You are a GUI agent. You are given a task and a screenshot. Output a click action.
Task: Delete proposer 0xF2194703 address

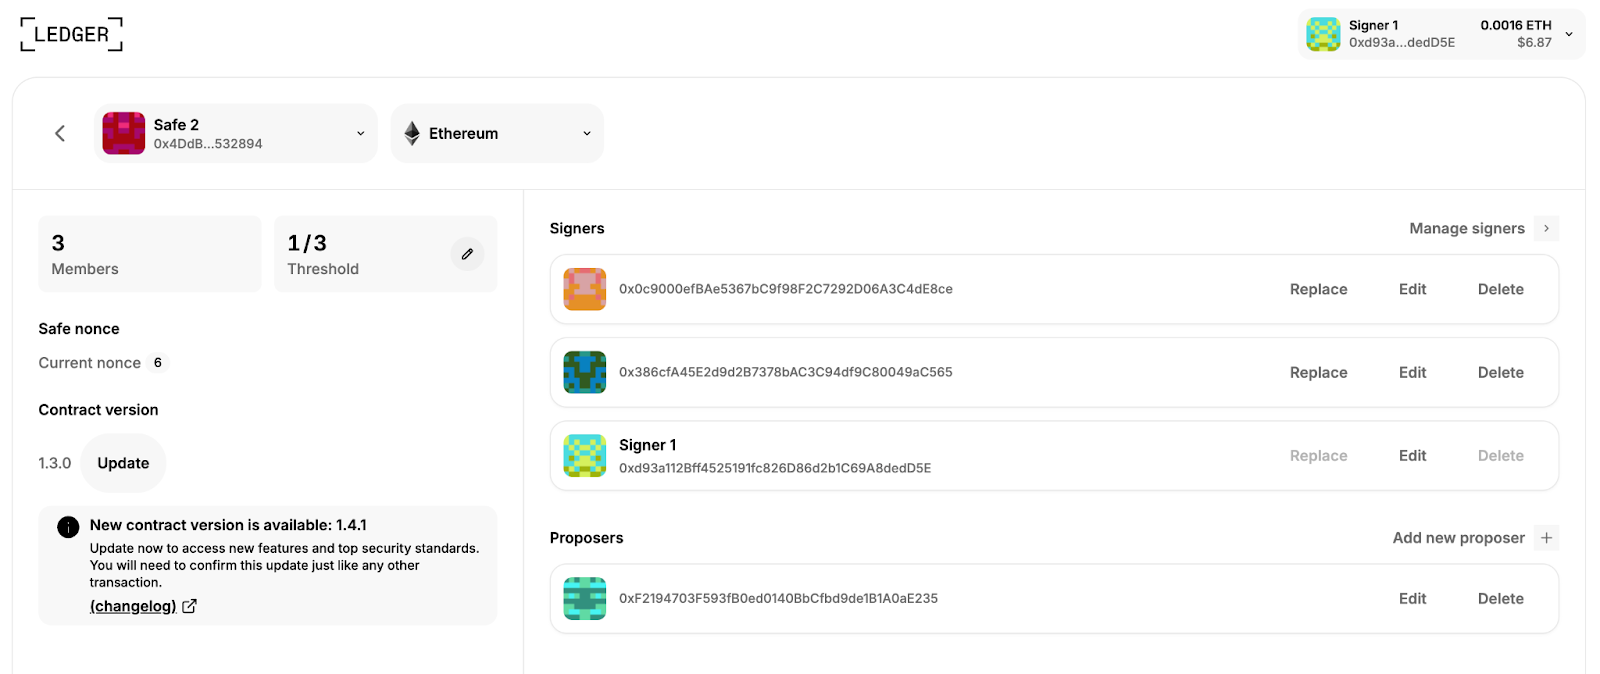tap(1500, 598)
